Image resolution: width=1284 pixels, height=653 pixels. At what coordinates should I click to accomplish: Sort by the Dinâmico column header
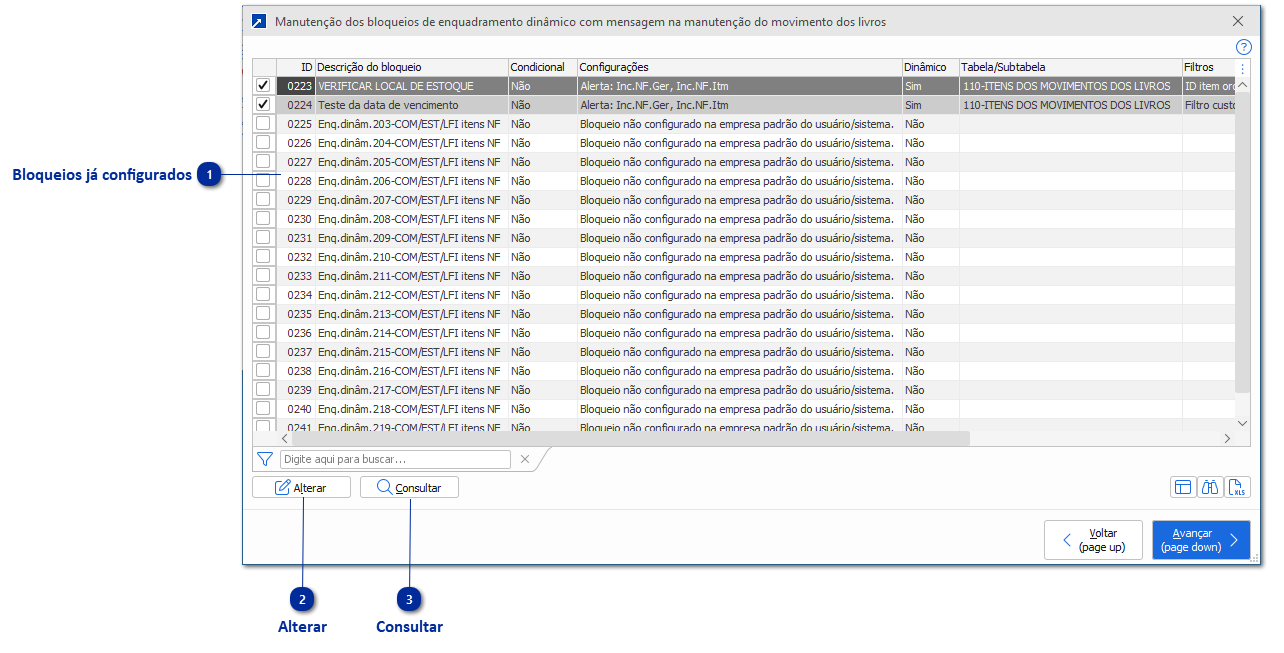tap(931, 67)
